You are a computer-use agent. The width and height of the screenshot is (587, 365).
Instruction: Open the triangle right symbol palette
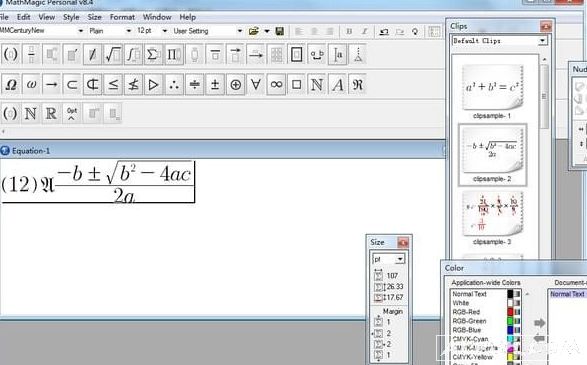click(x=153, y=85)
